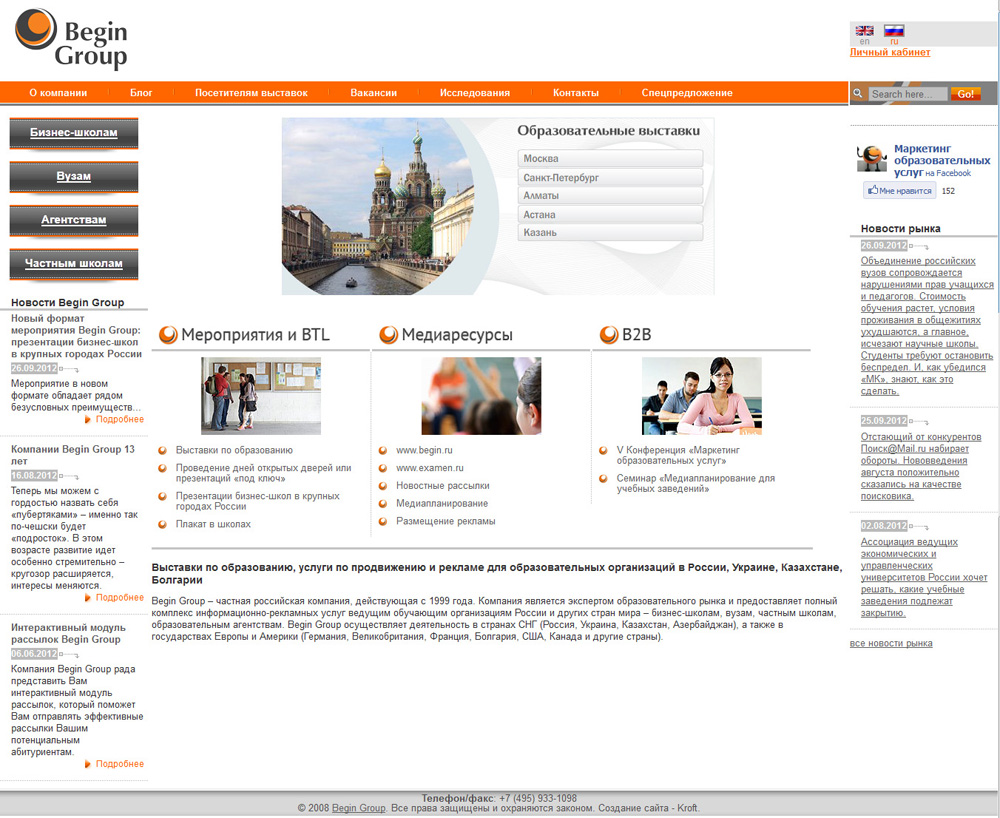Open все новости рынка
This screenshot has height=818, width=1000.
coord(890,645)
